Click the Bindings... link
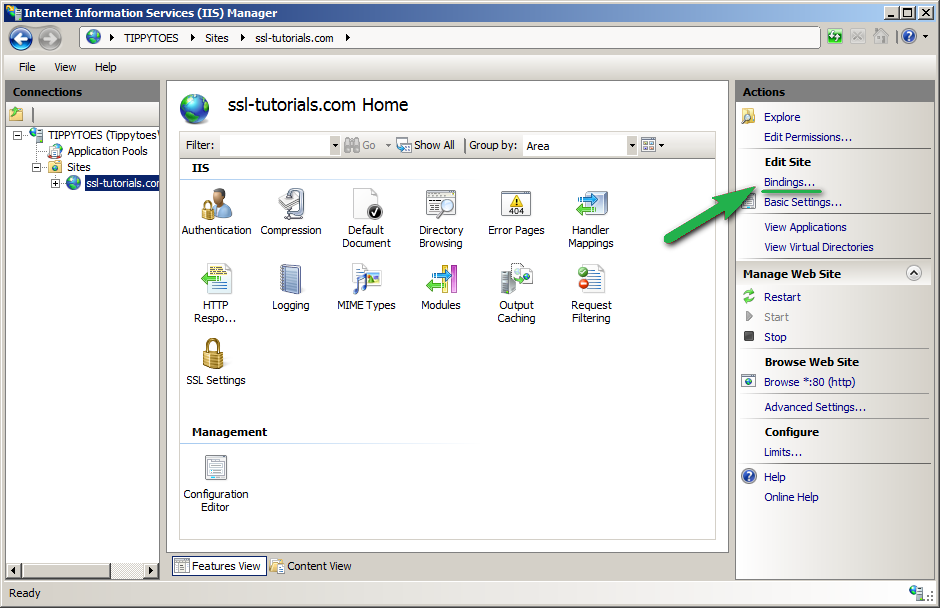 pos(789,182)
